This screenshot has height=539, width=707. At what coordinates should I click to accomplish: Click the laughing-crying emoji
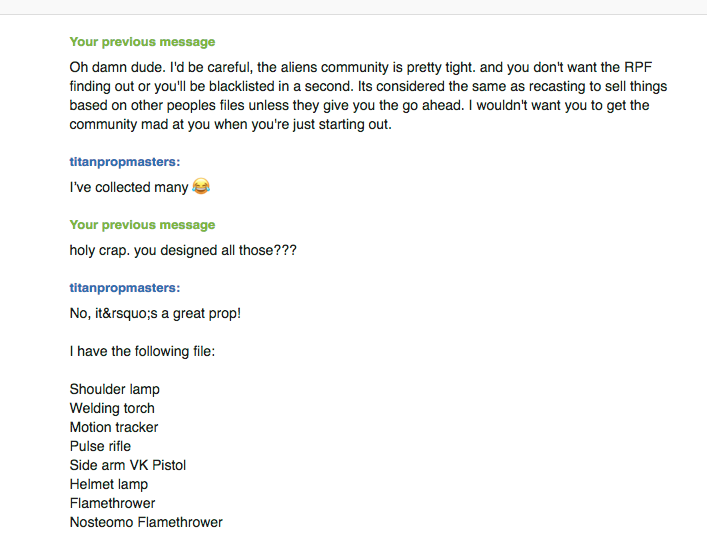coord(201,186)
